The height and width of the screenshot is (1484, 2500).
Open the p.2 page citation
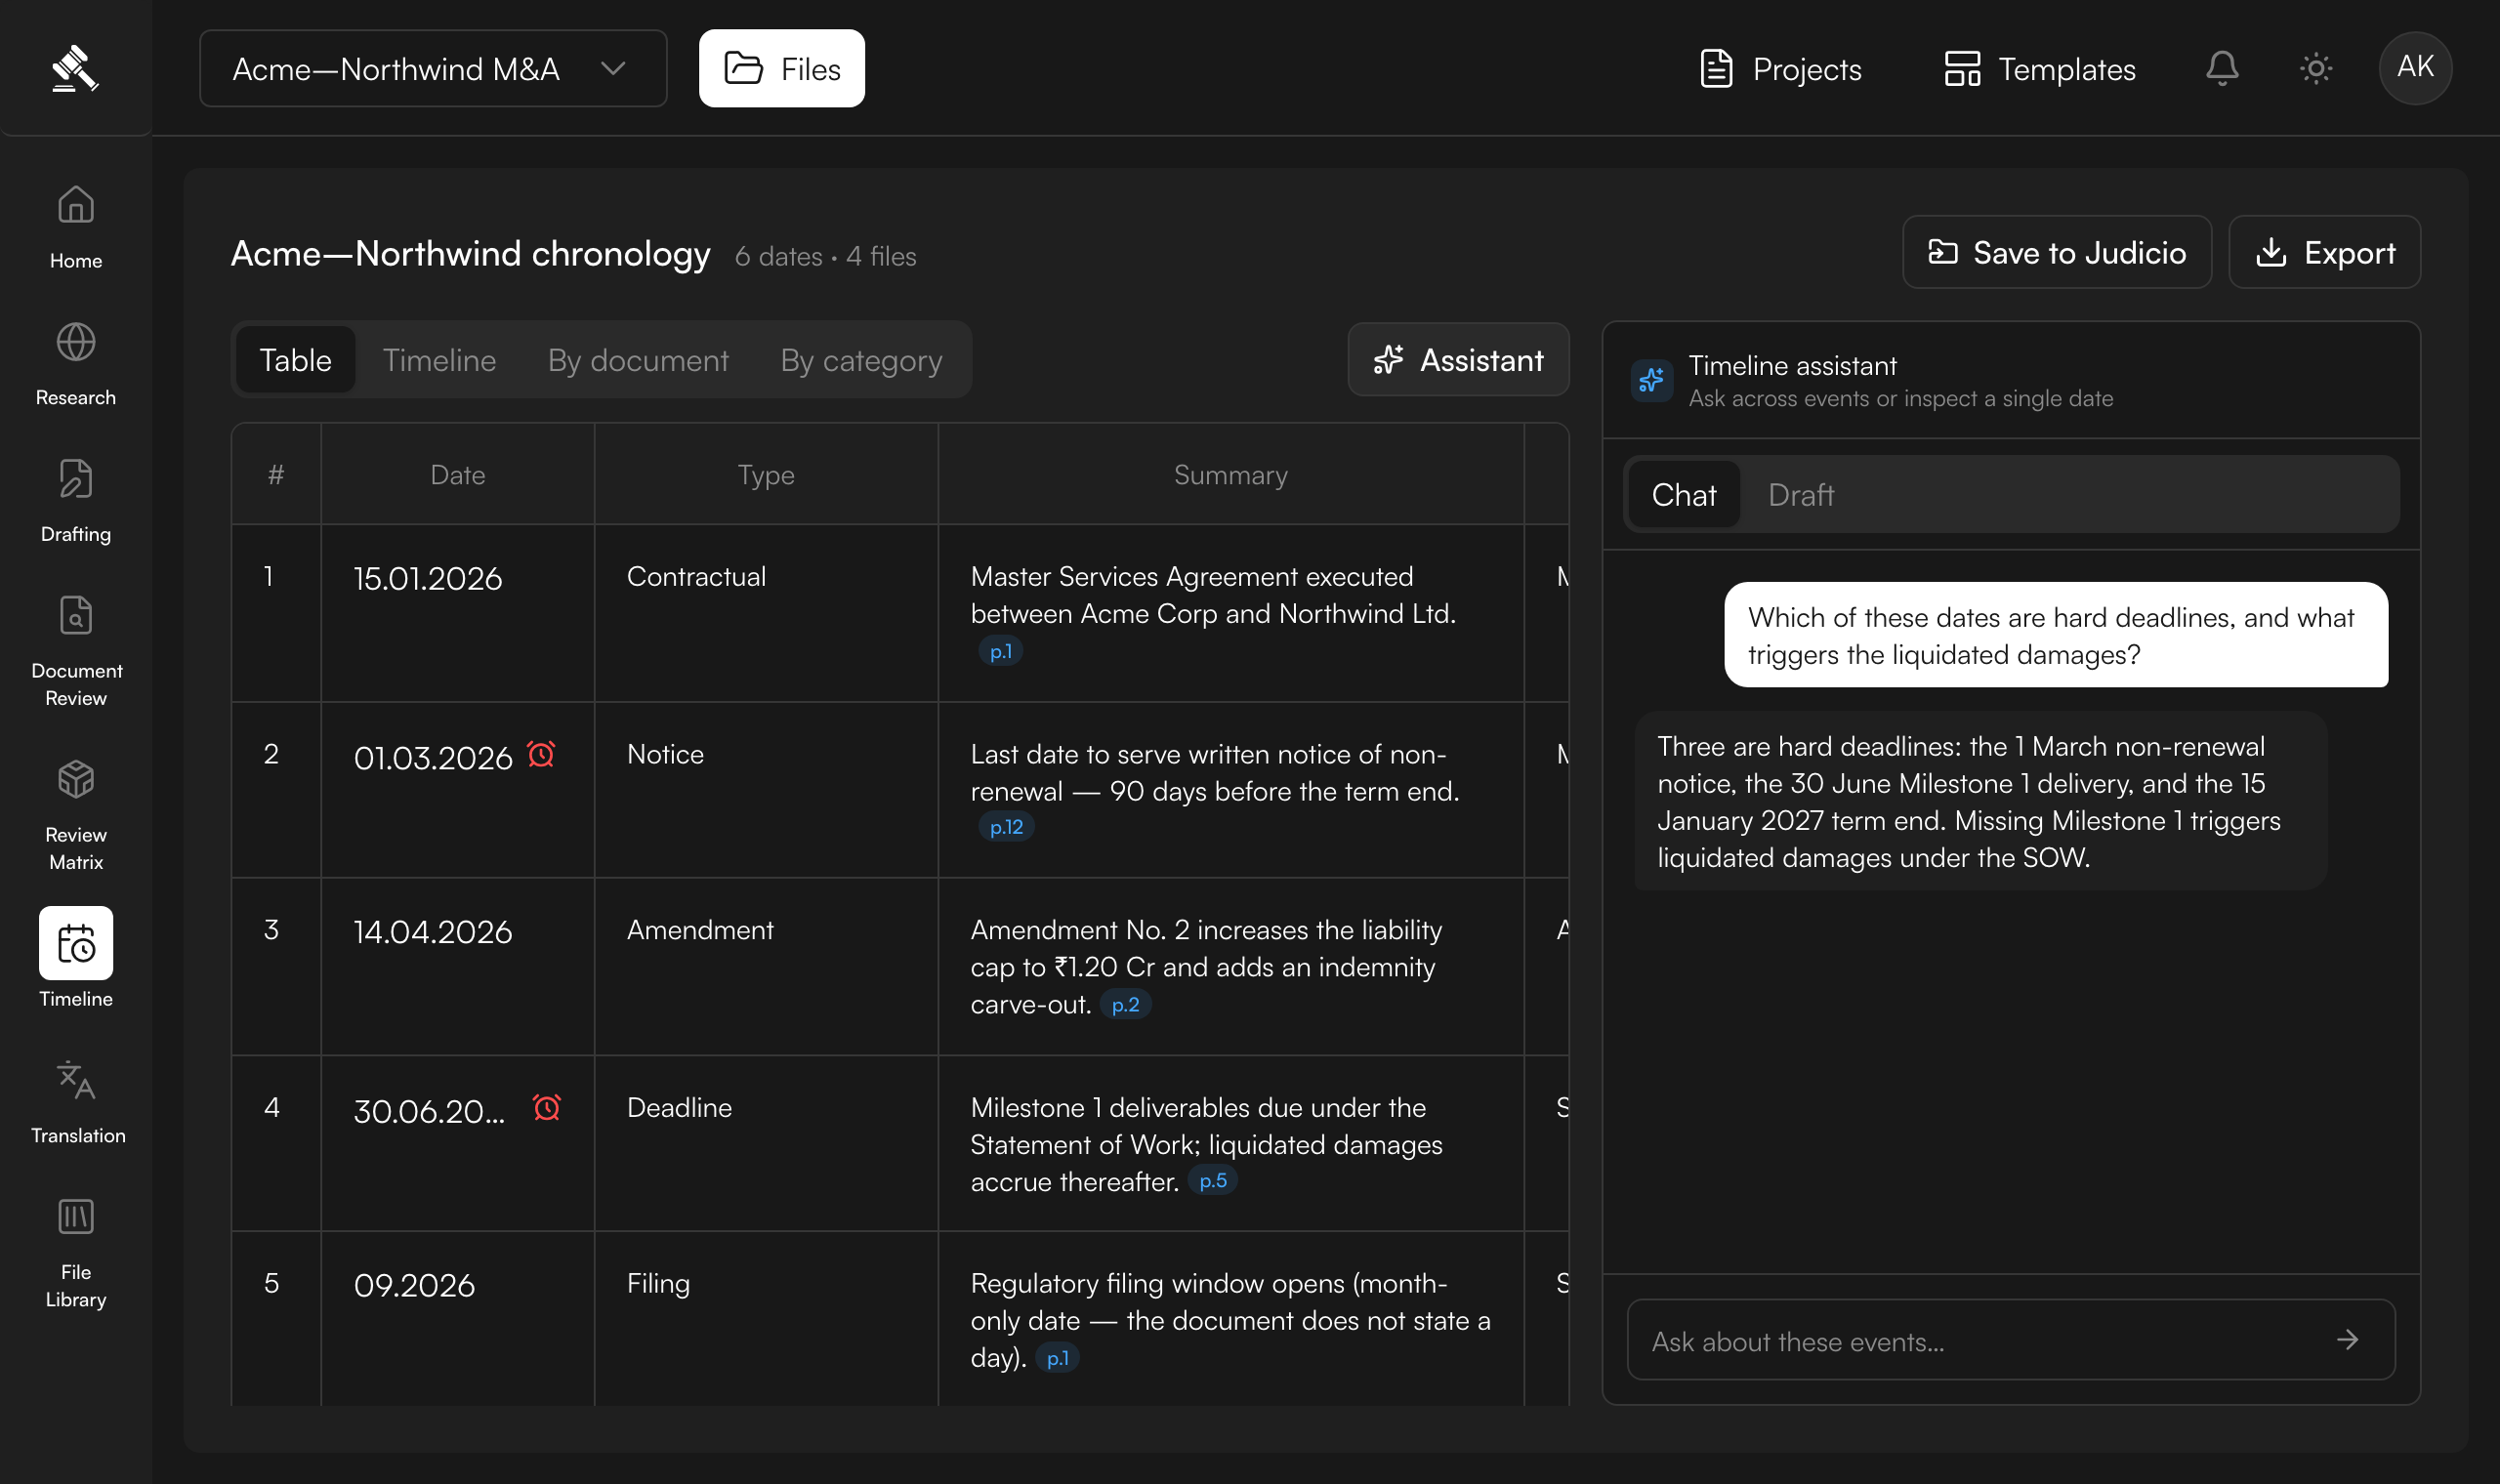pyautogui.click(x=1125, y=1003)
